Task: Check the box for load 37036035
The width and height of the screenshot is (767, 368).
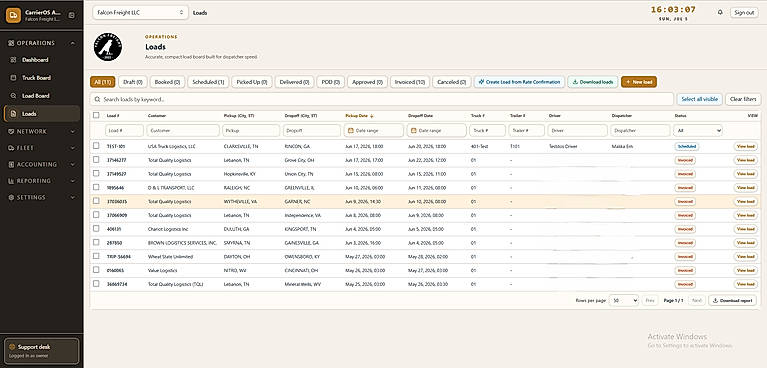Action: coord(96,201)
